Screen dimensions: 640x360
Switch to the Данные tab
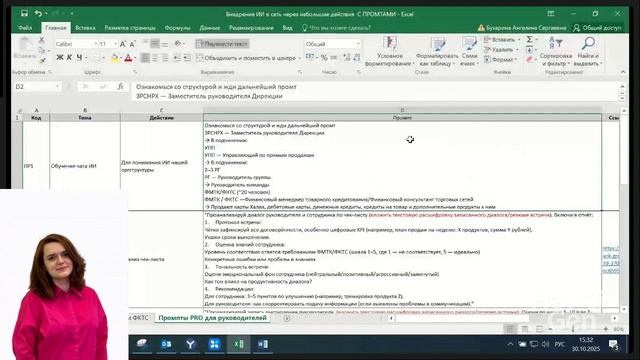(x=210, y=28)
